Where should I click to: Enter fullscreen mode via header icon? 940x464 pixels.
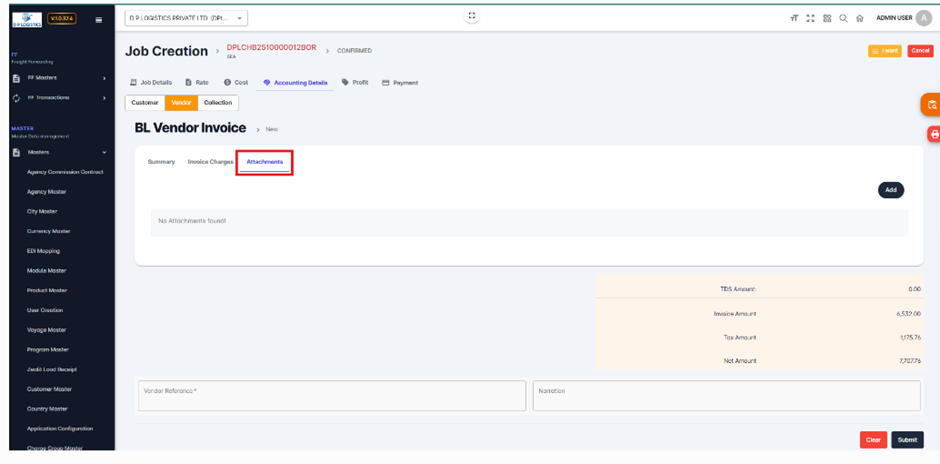[810, 18]
